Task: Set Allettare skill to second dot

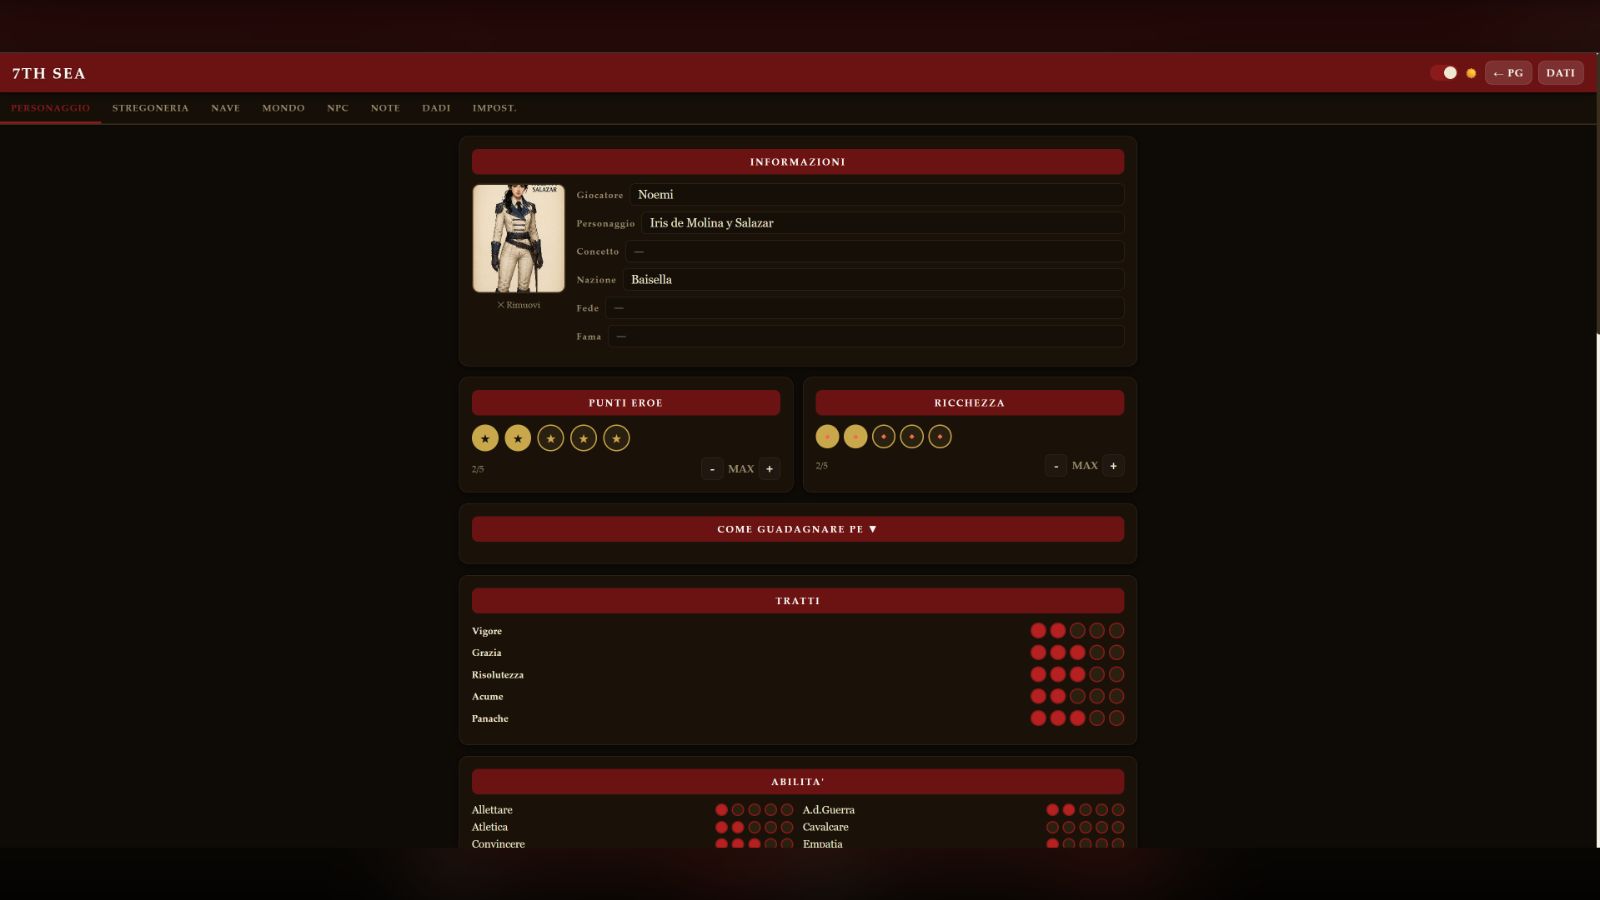Action: (738, 810)
